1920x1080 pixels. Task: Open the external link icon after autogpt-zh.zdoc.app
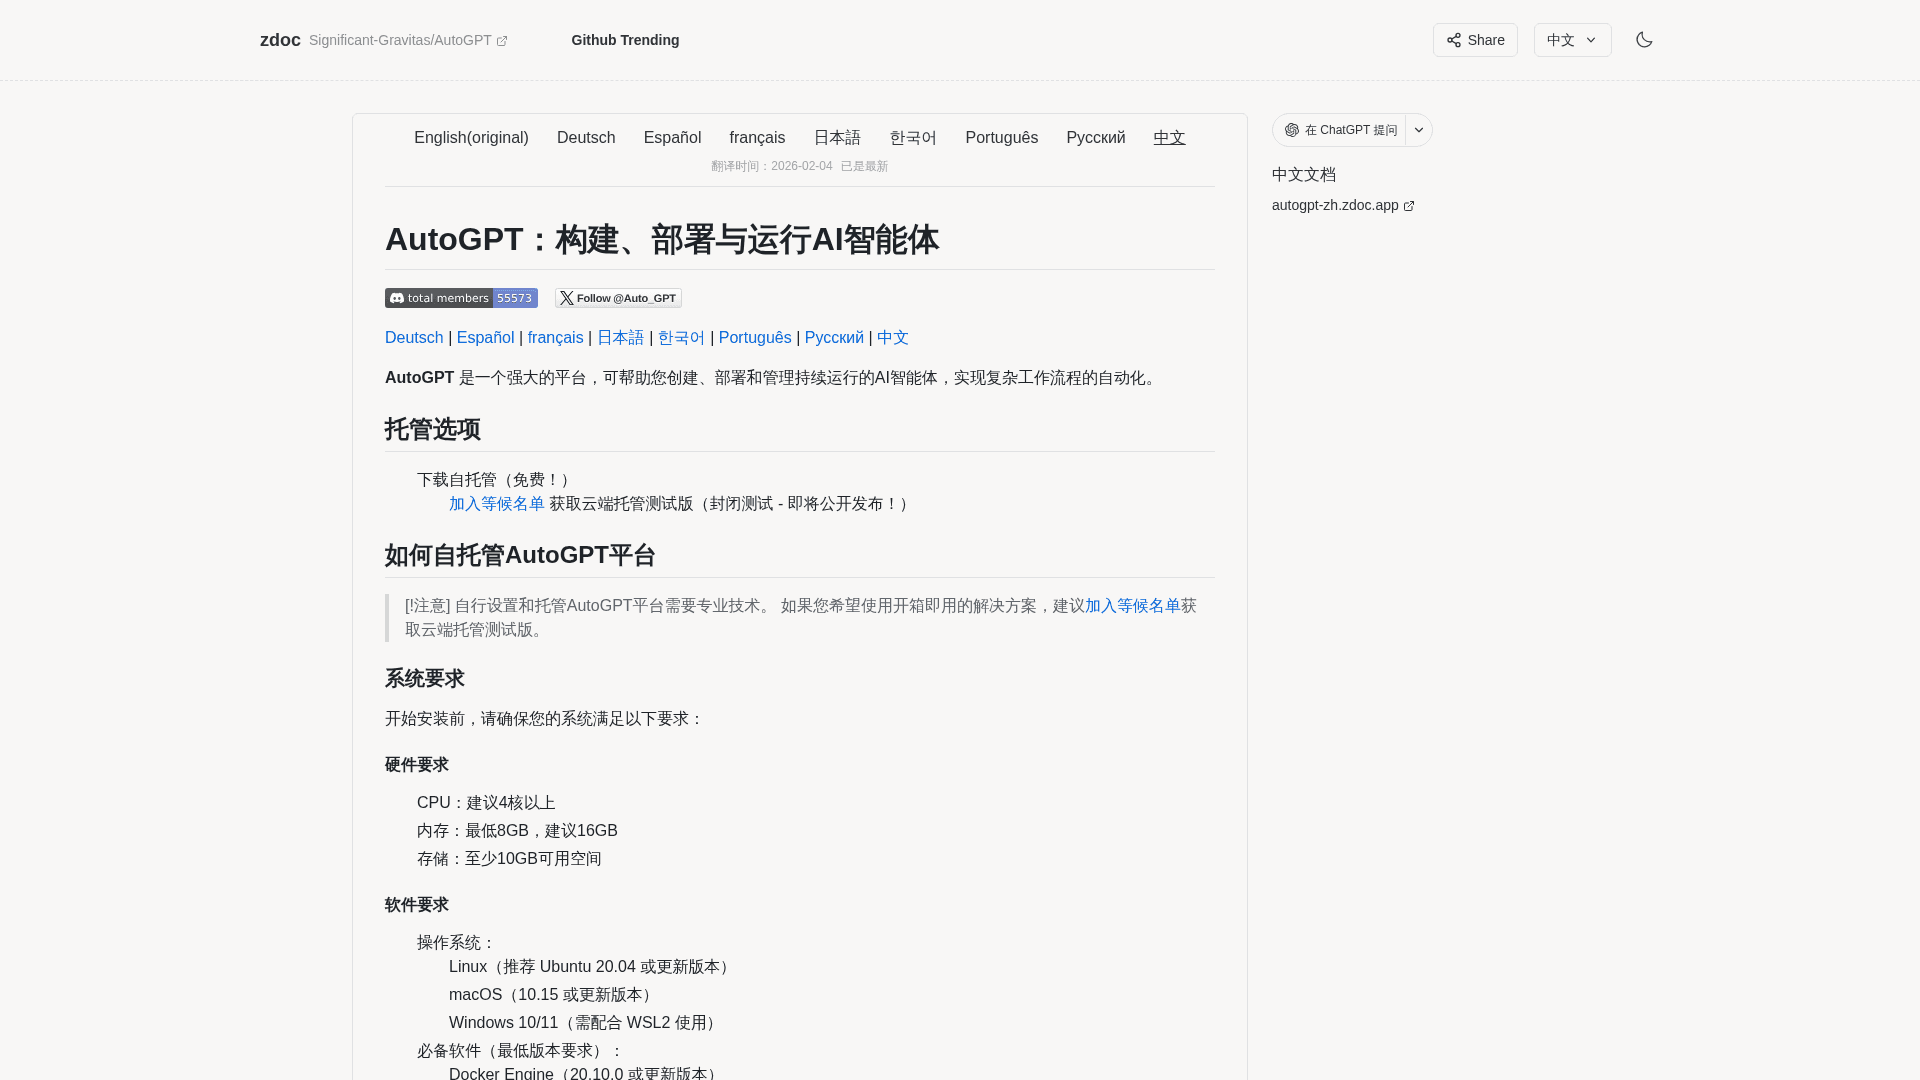click(1409, 205)
